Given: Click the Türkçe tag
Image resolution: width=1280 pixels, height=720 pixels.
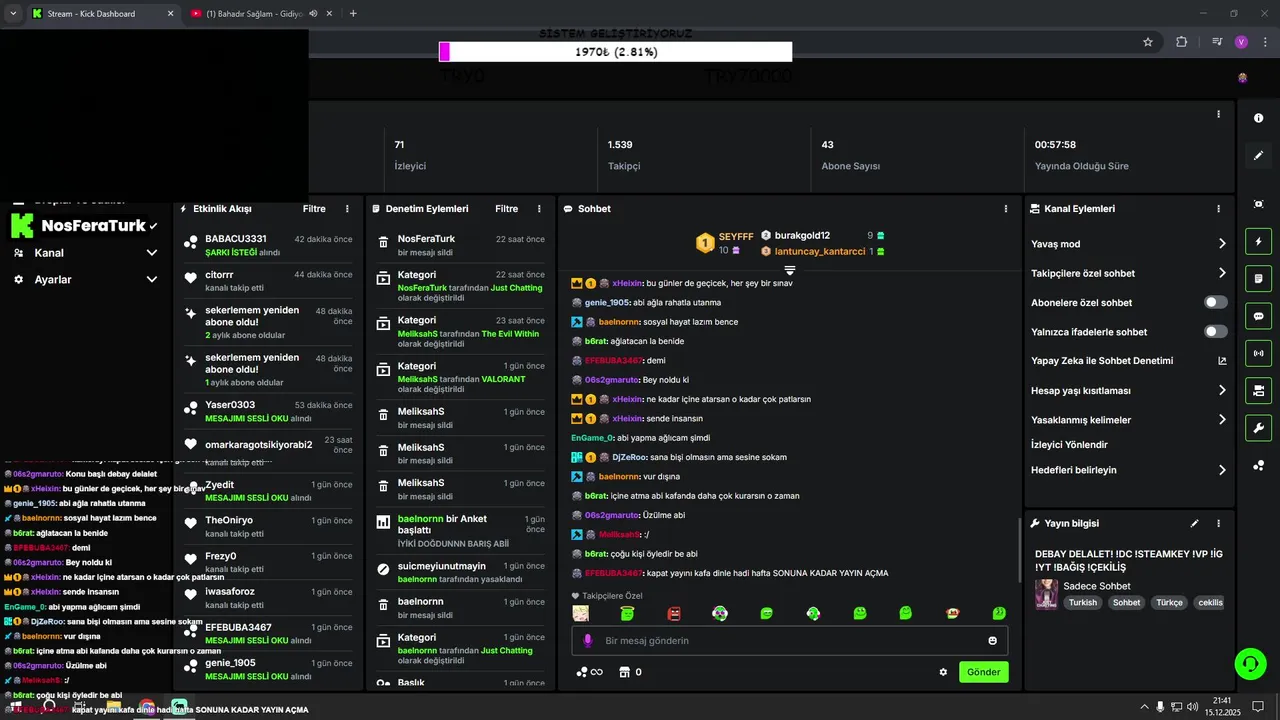Looking at the screenshot, I should point(1169,603).
